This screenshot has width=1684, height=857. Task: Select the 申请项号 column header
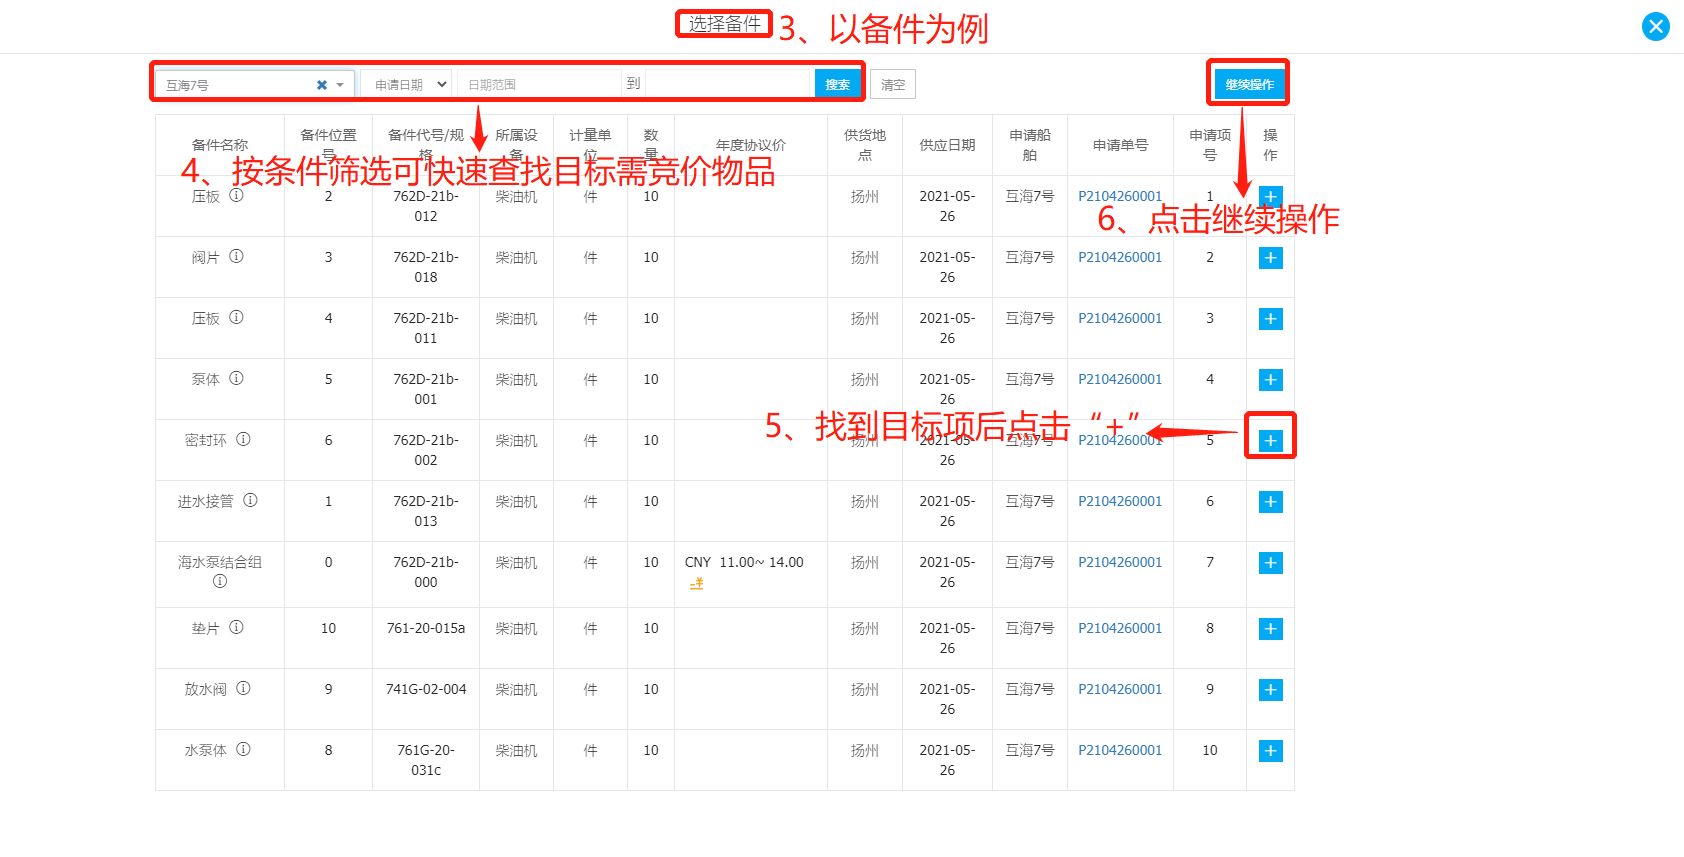1210,145
